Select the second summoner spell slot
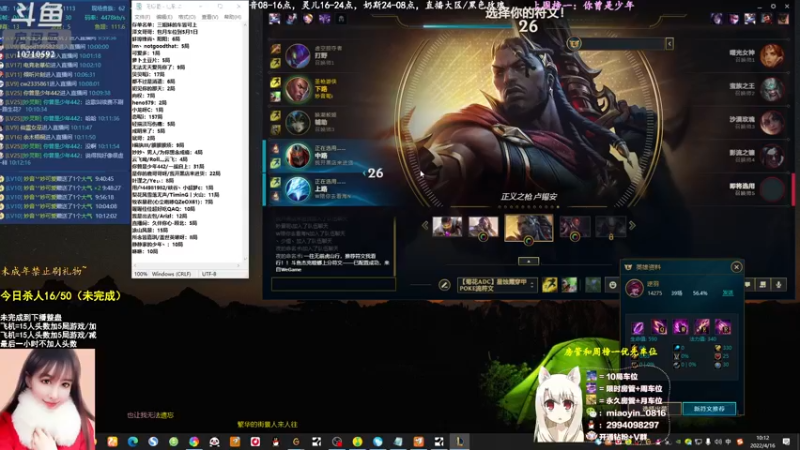Viewport: 800px width, 450px height. (x=569, y=285)
